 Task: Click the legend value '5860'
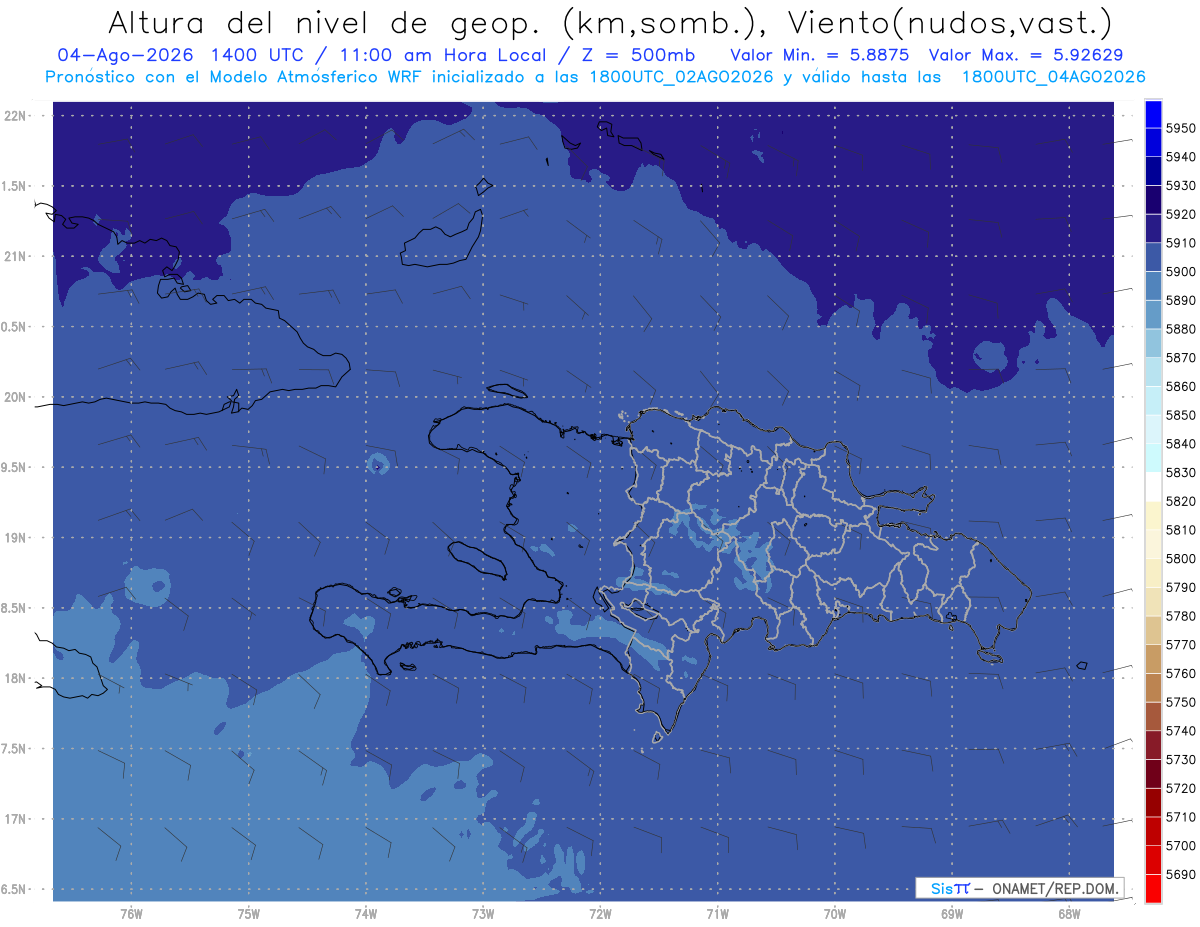(1180, 387)
